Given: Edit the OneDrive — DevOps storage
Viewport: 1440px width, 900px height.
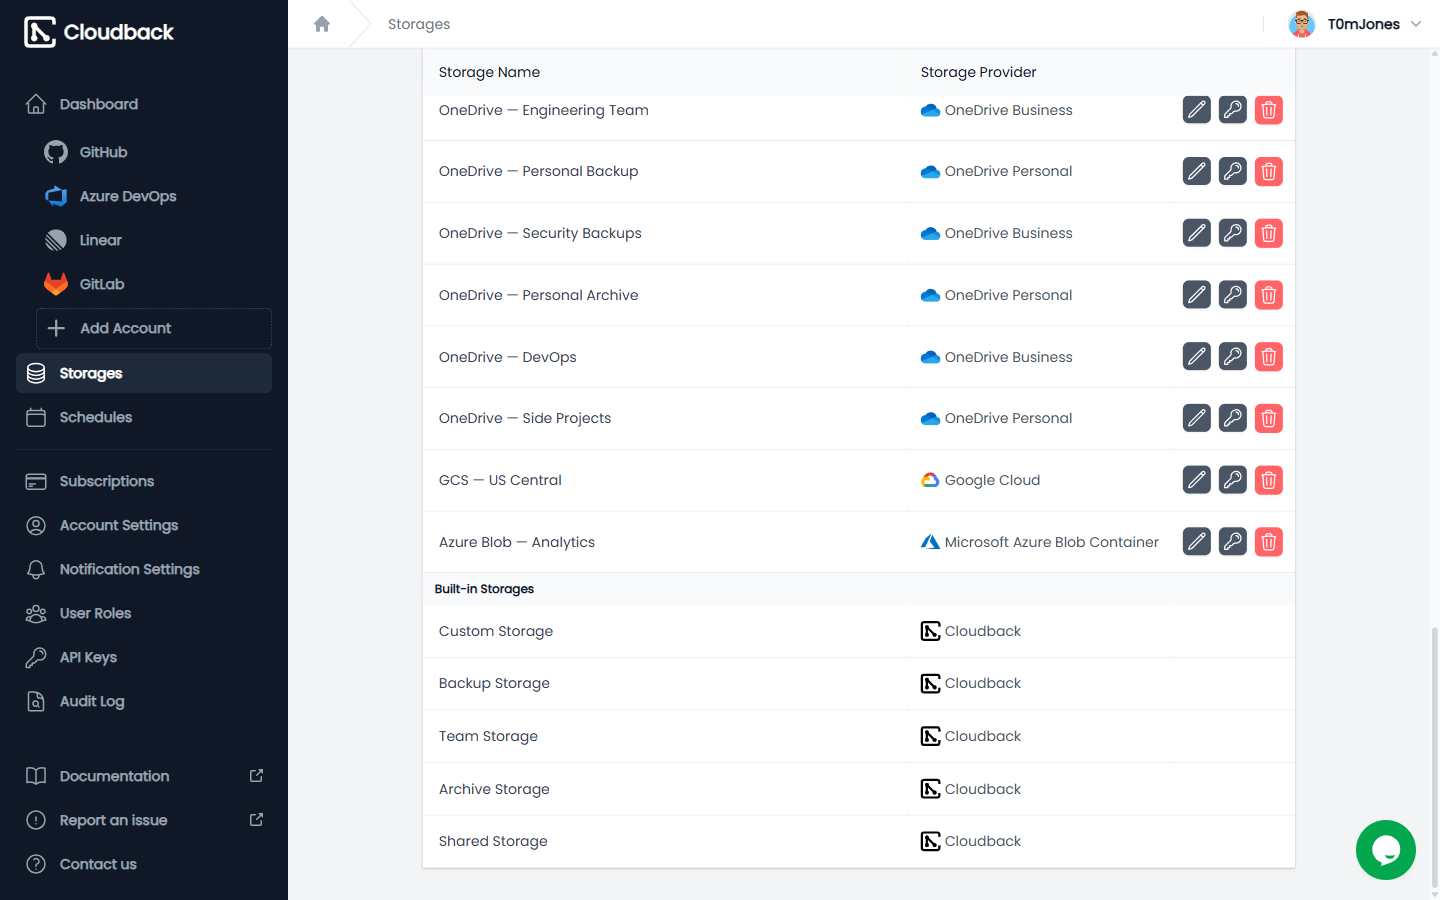Looking at the screenshot, I should point(1197,357).
